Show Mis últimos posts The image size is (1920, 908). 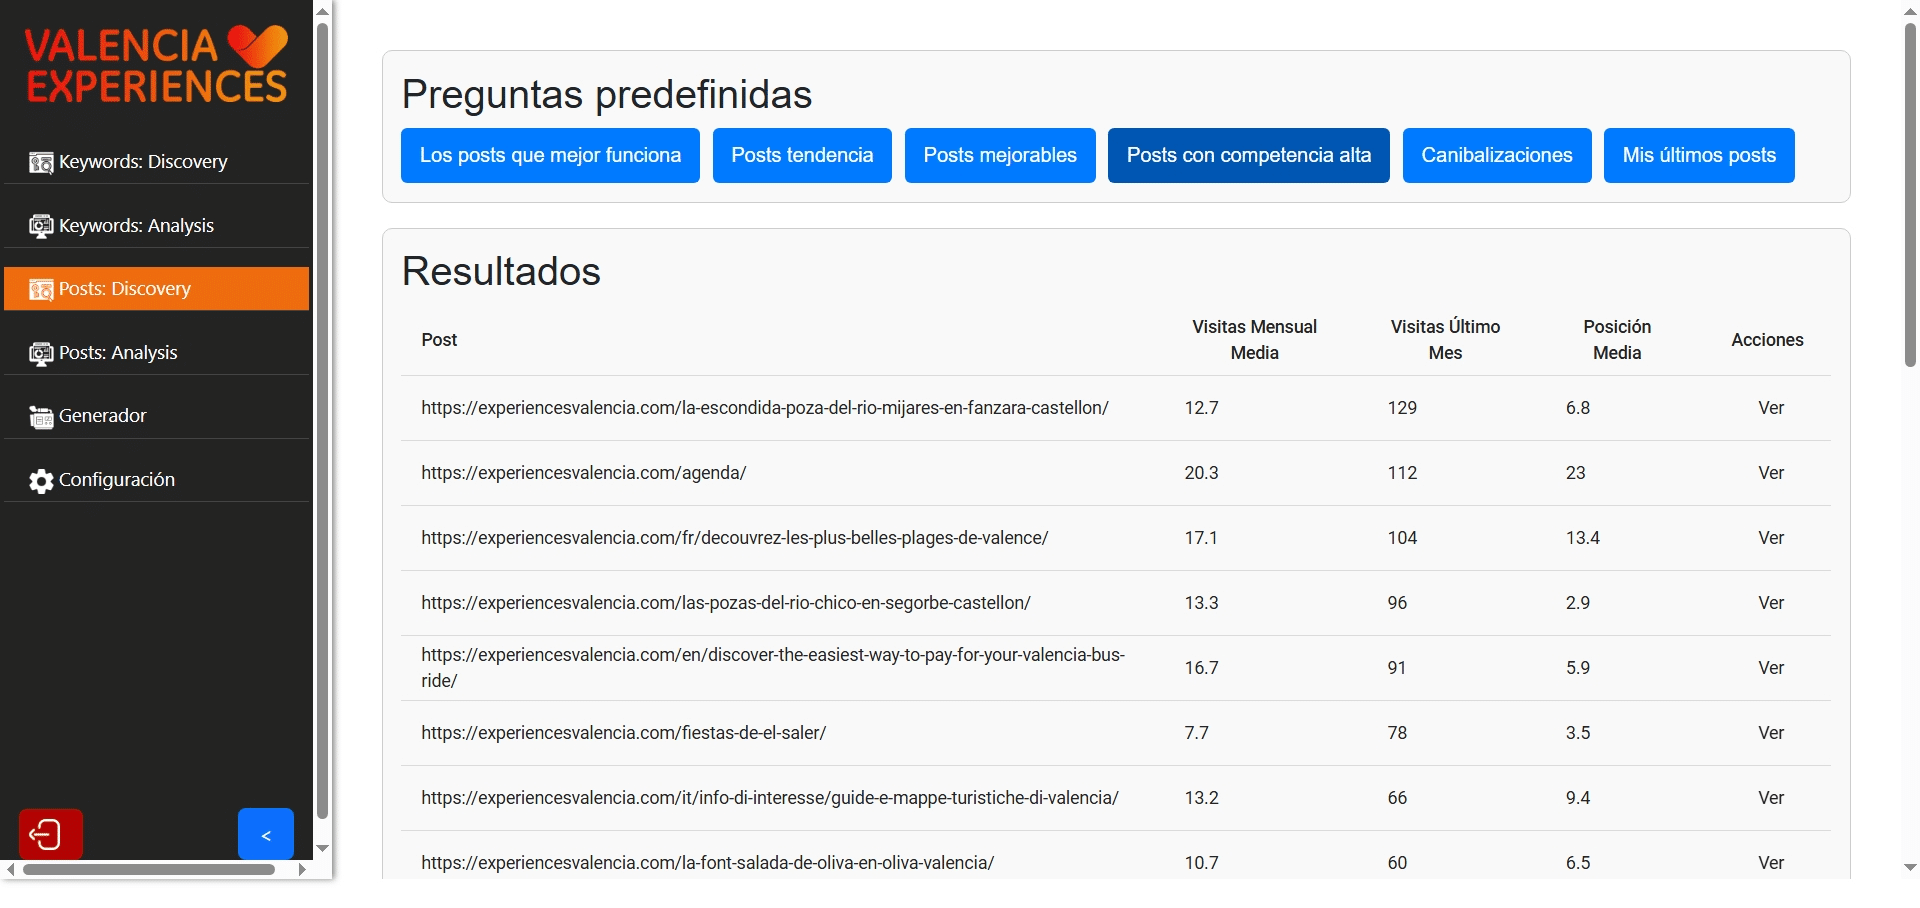click(x=1698, y=155)
